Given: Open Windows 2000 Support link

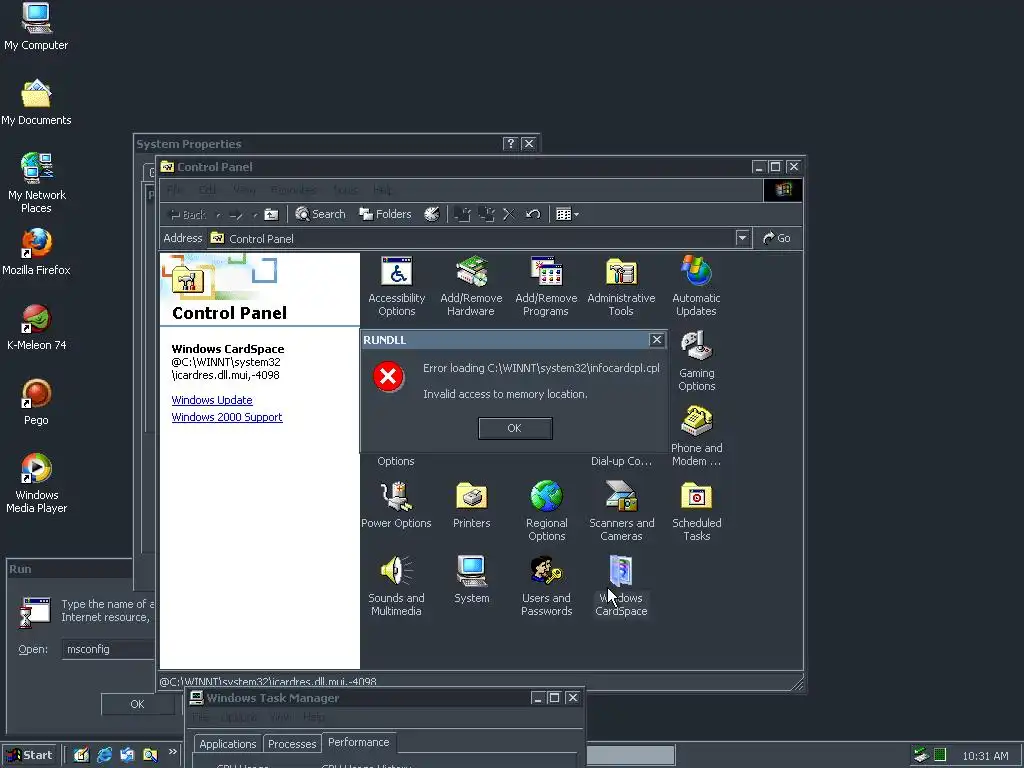Looking at the screenshot, I should [x=227, y=417].
